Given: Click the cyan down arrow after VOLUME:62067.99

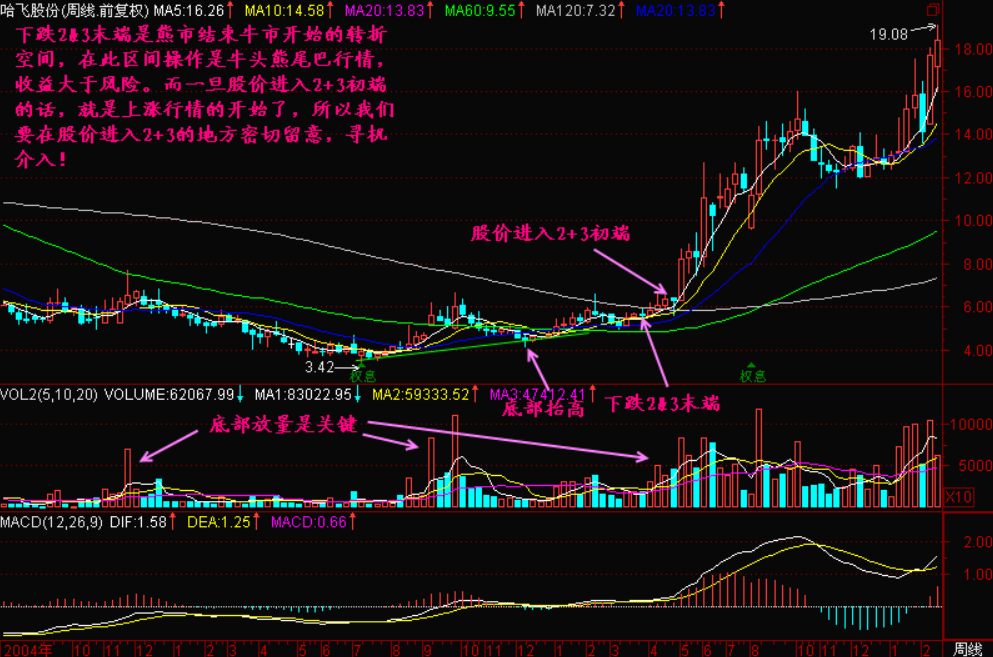Looking at the screenshot, I should pyautogui.click(x=240, y=395).
